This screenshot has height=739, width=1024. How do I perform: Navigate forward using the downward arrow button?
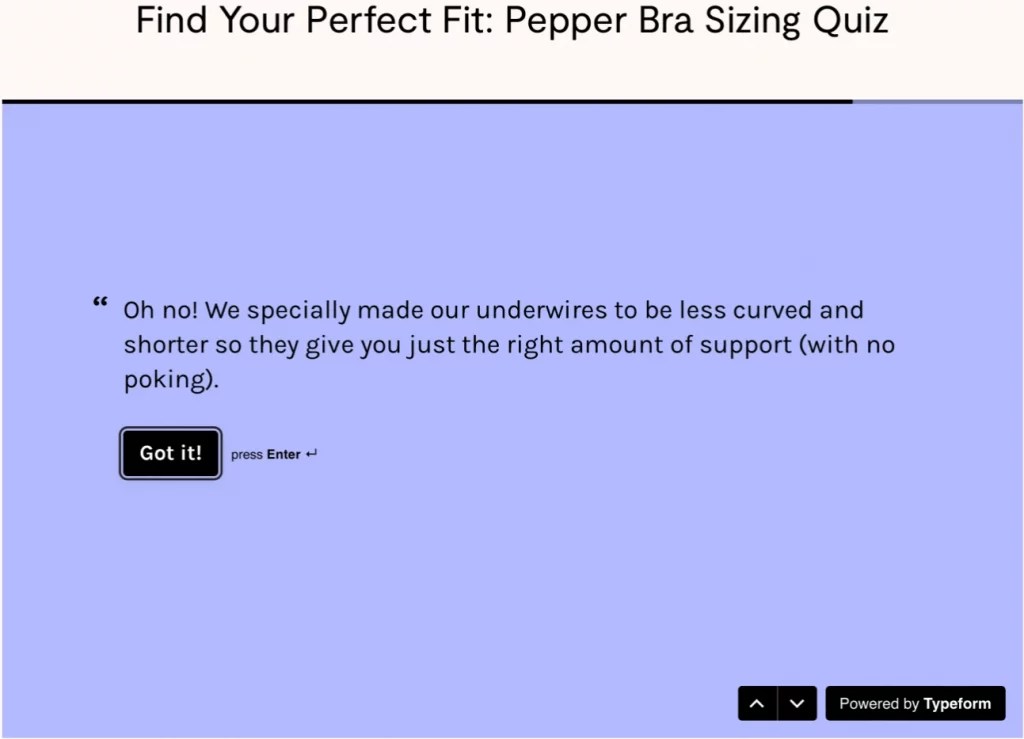point(797,703)
